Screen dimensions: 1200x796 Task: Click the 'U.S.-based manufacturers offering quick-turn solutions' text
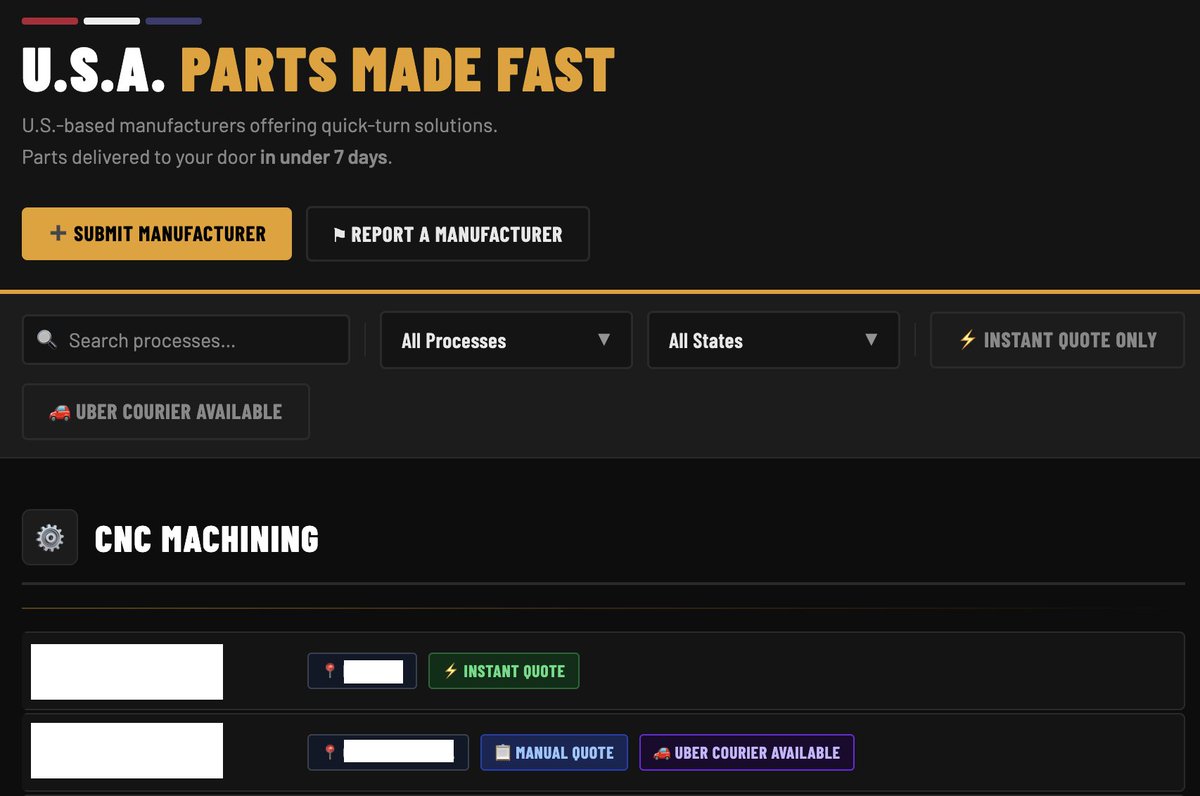pos(260,127)
